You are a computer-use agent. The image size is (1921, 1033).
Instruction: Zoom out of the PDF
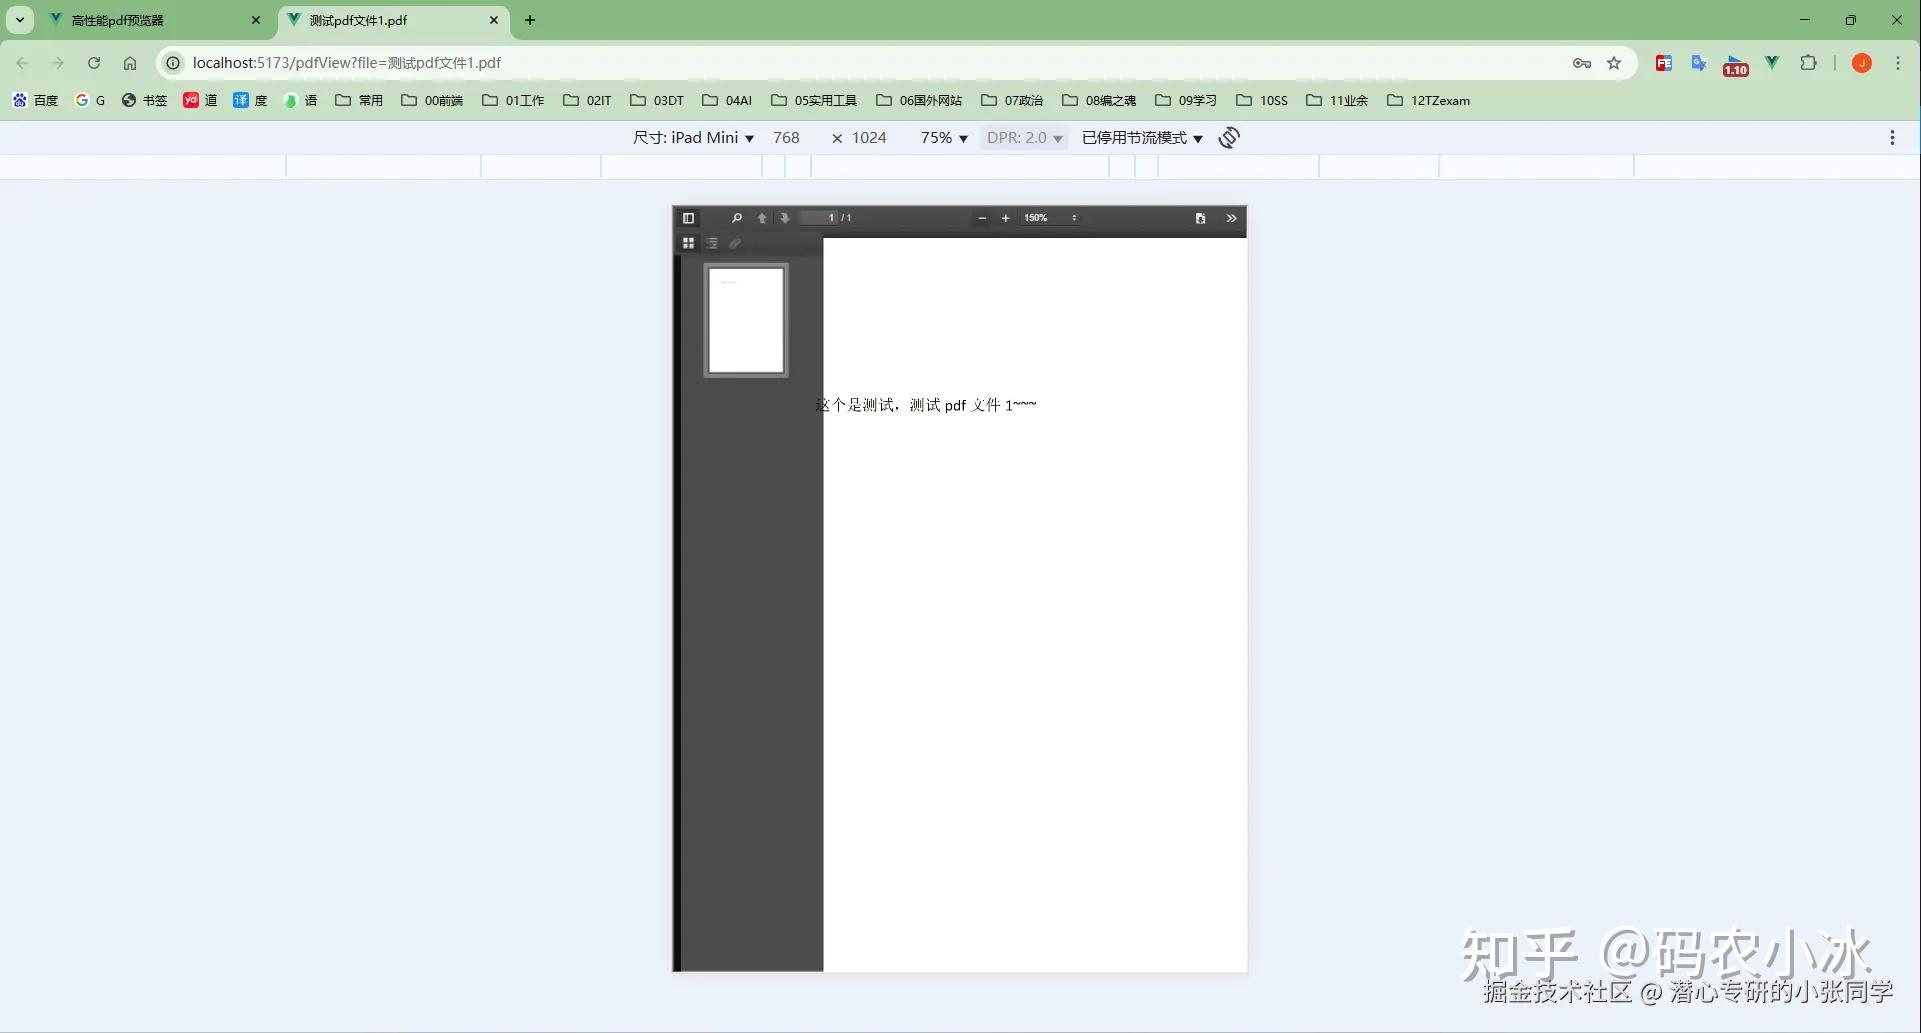pos(982,218)
